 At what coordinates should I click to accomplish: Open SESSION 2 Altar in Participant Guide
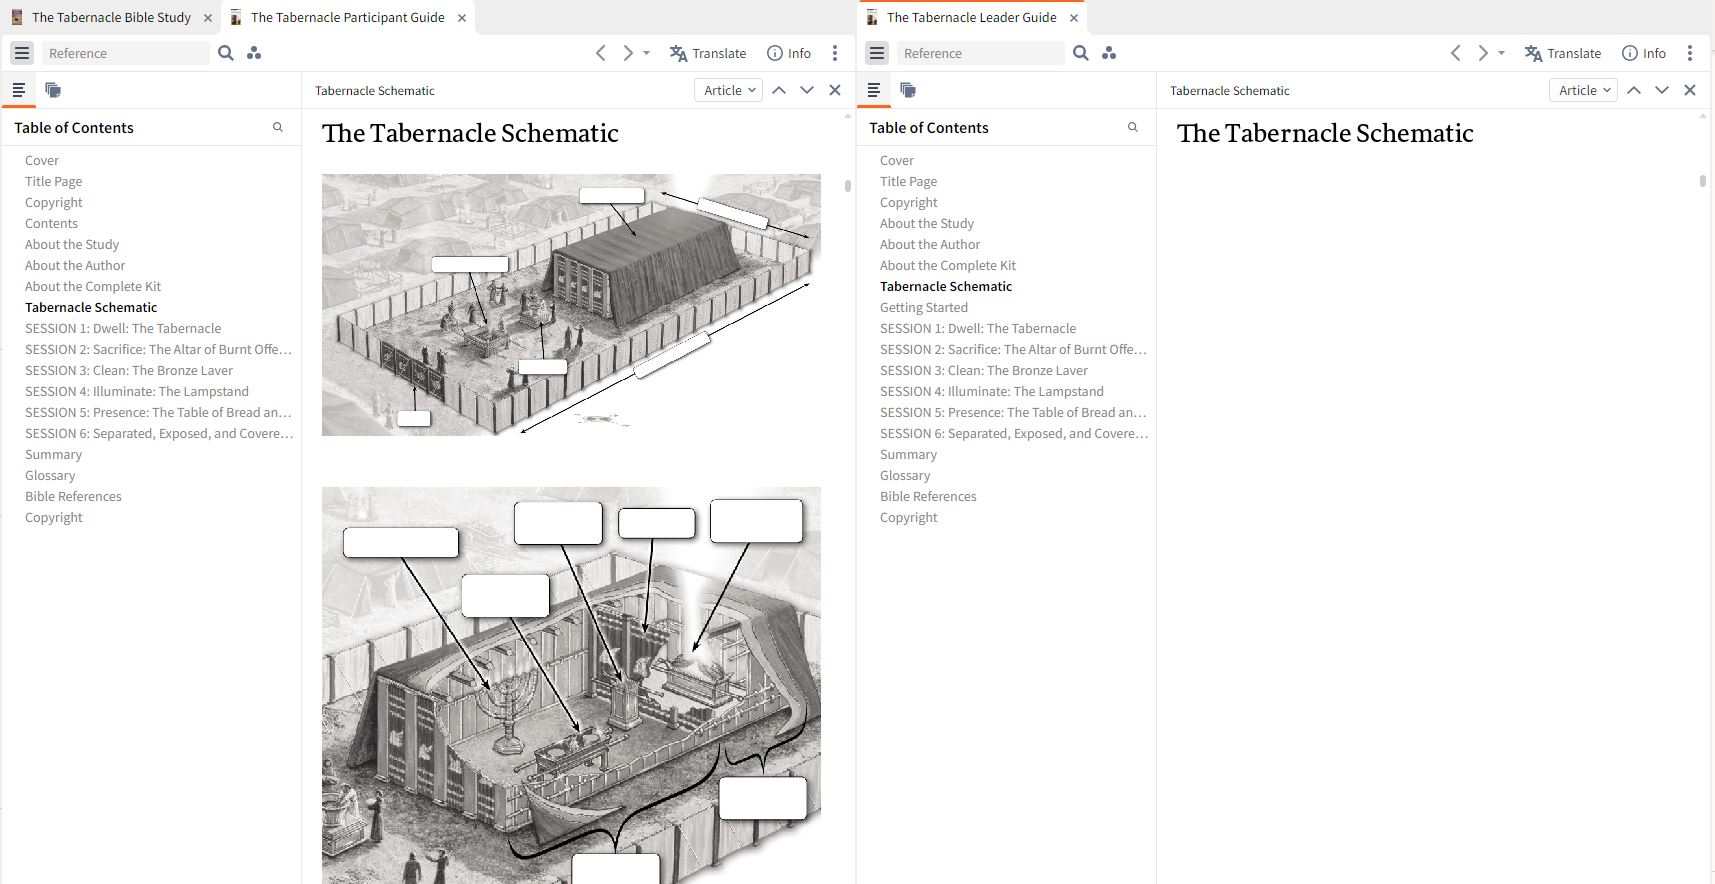point(158,349)
